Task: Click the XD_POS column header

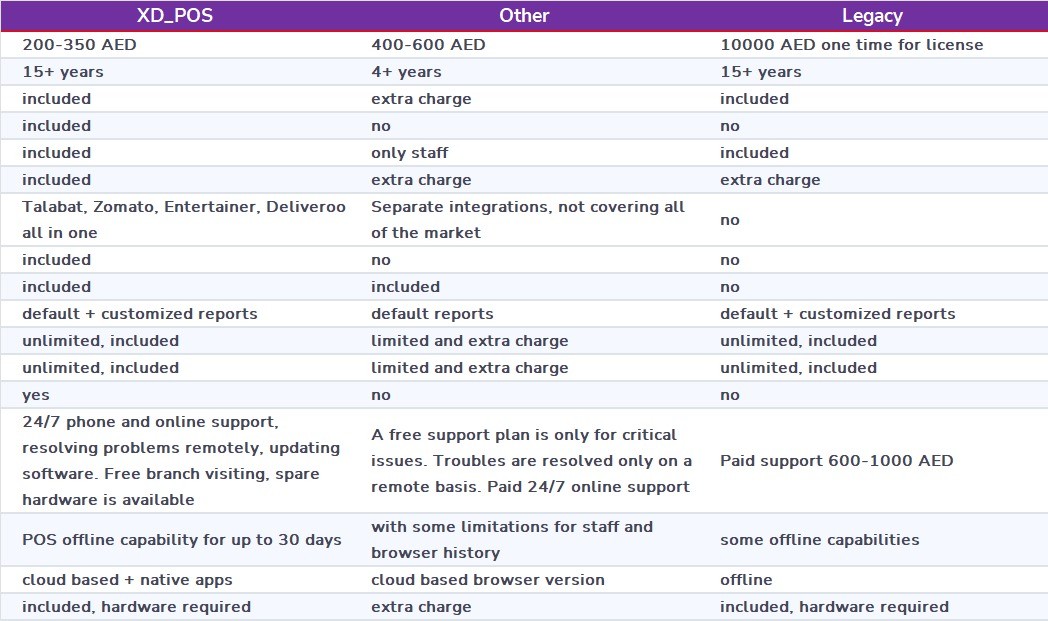Action: pos(175,16)
